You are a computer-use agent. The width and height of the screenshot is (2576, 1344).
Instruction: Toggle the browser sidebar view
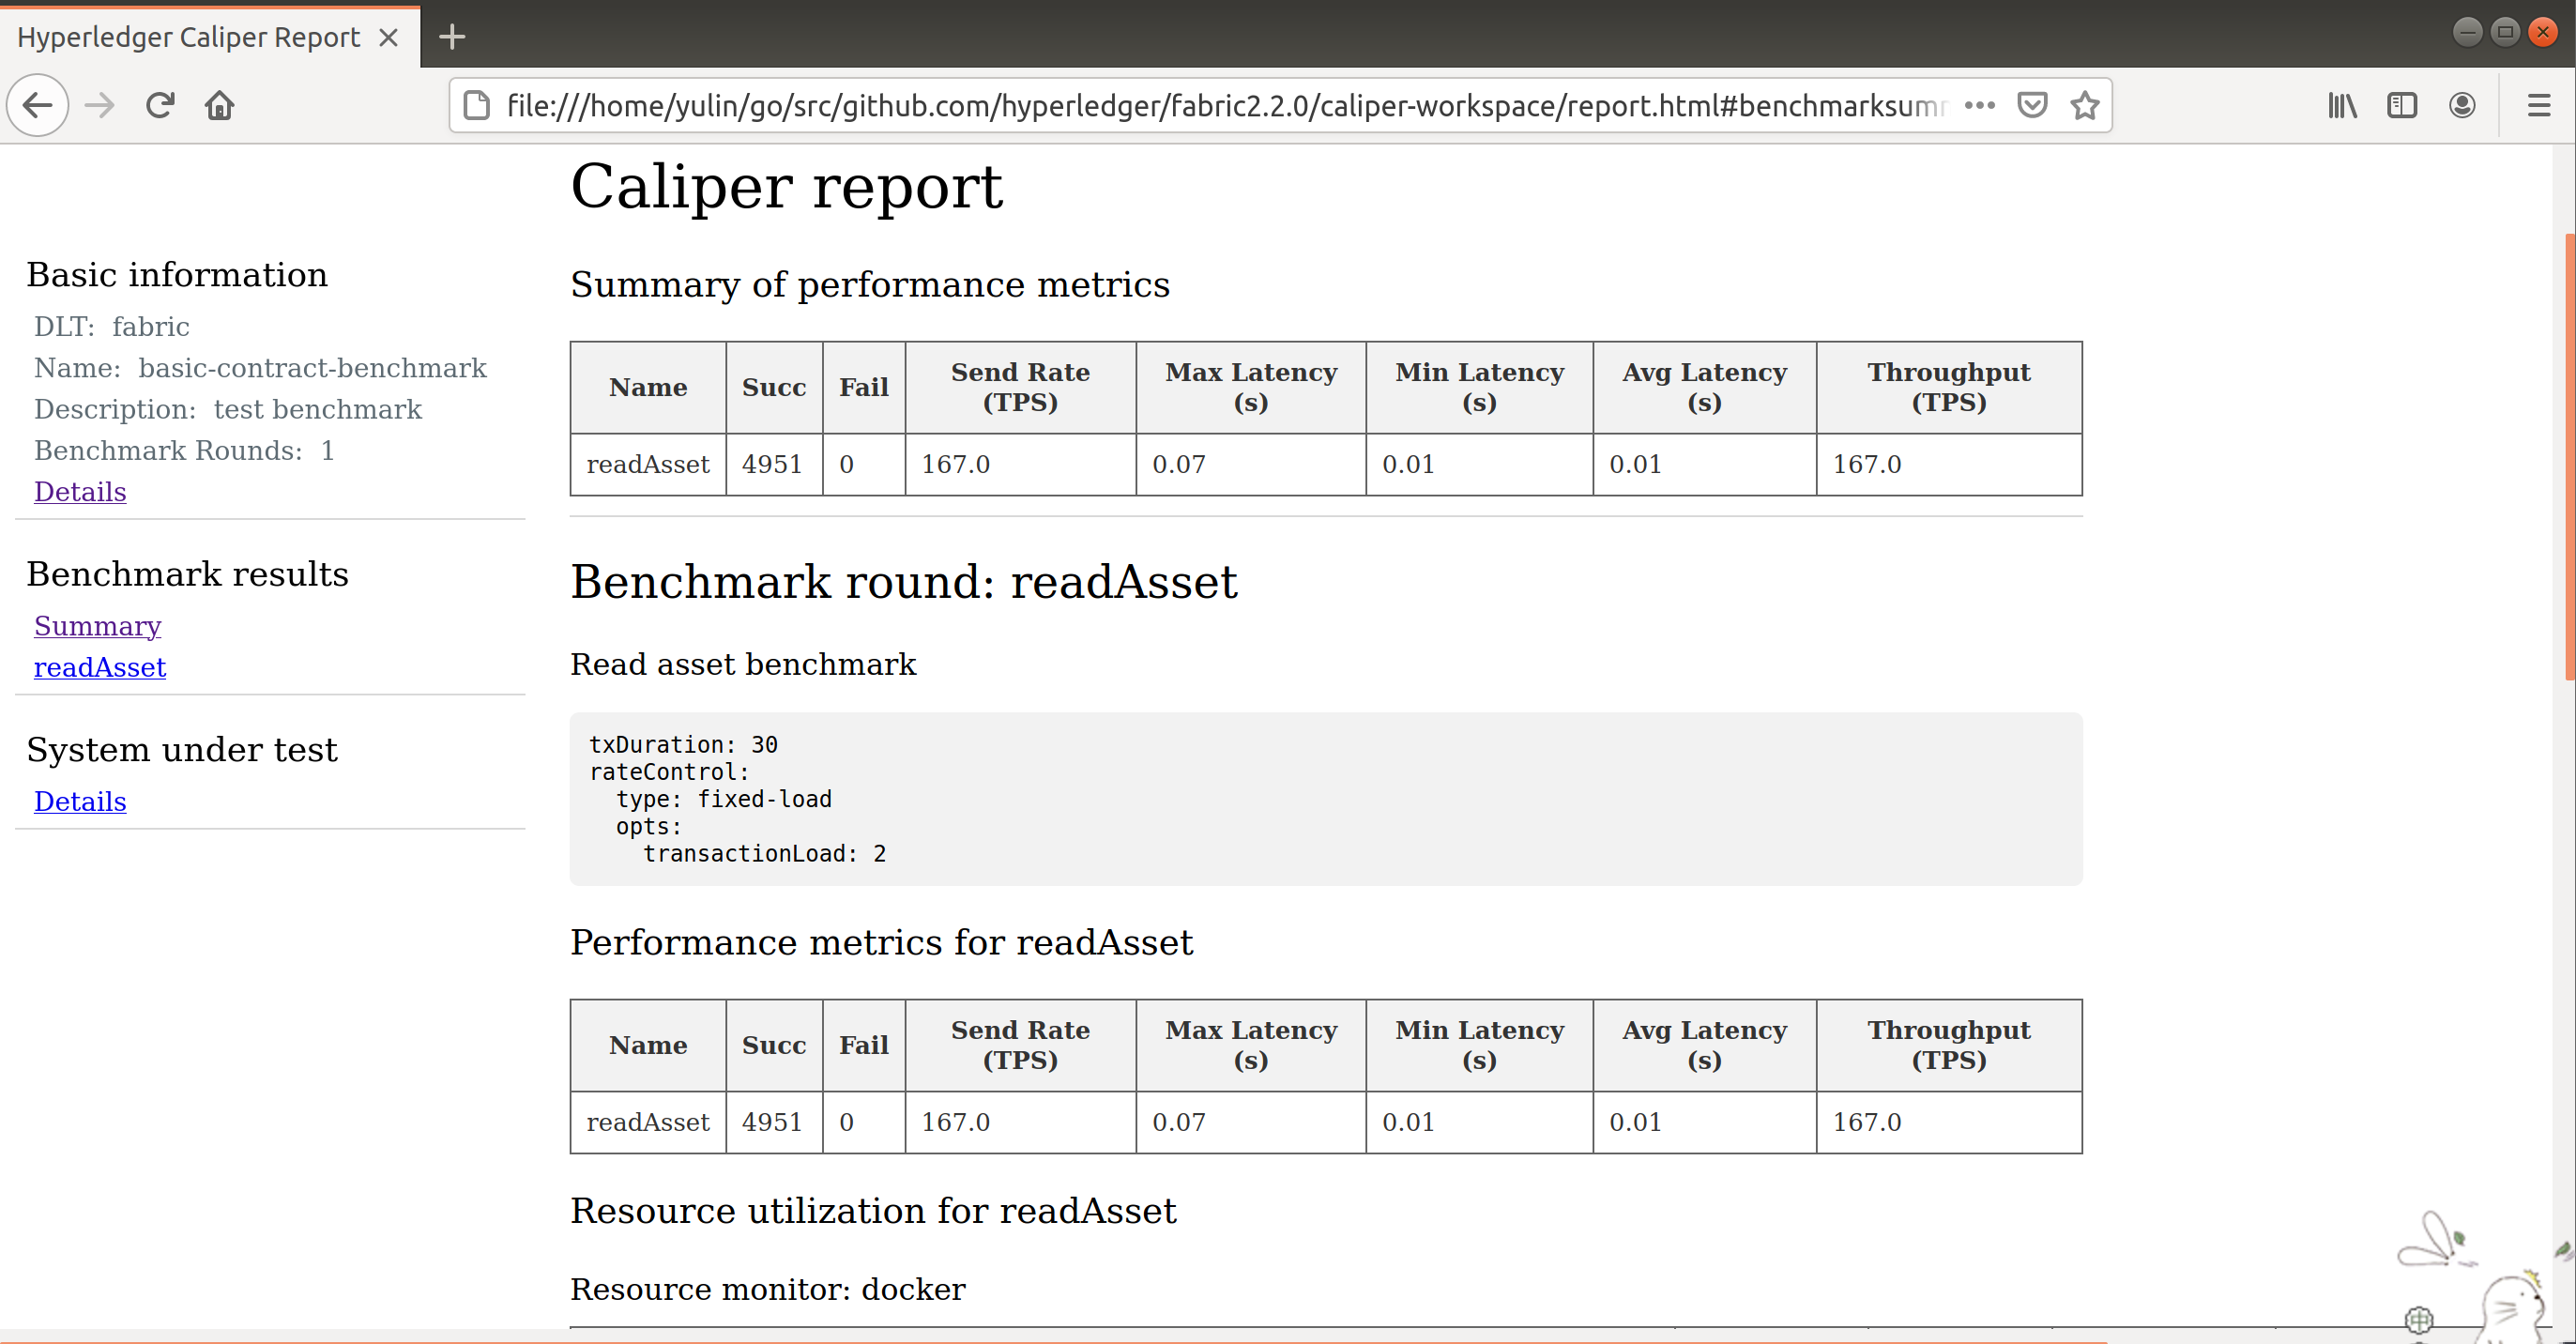point(2402,105)
